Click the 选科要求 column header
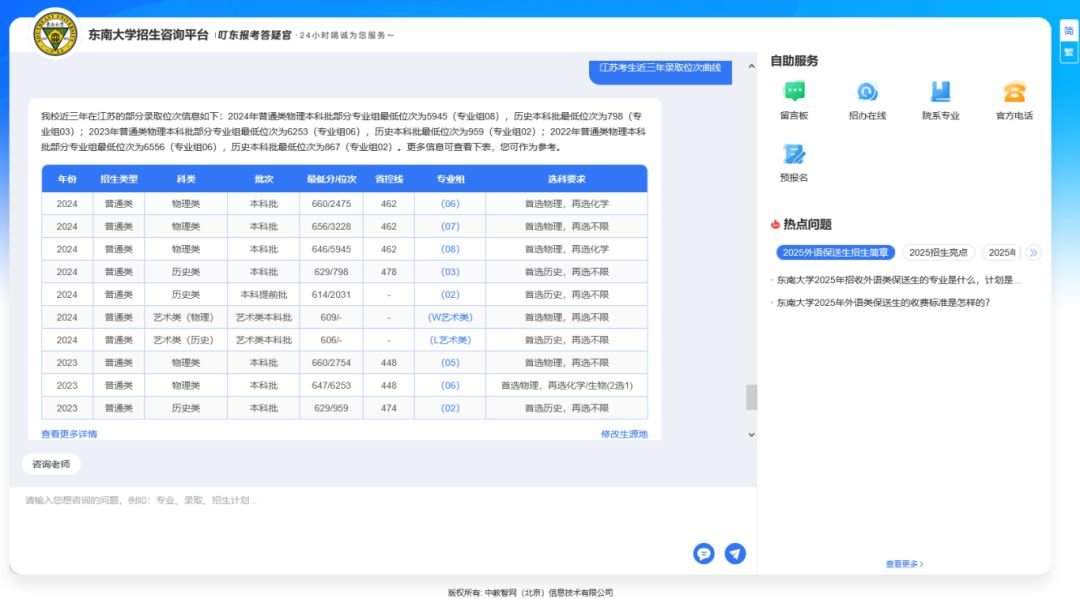Viewport: 1080px width, 599px height. tap(566, 179)
